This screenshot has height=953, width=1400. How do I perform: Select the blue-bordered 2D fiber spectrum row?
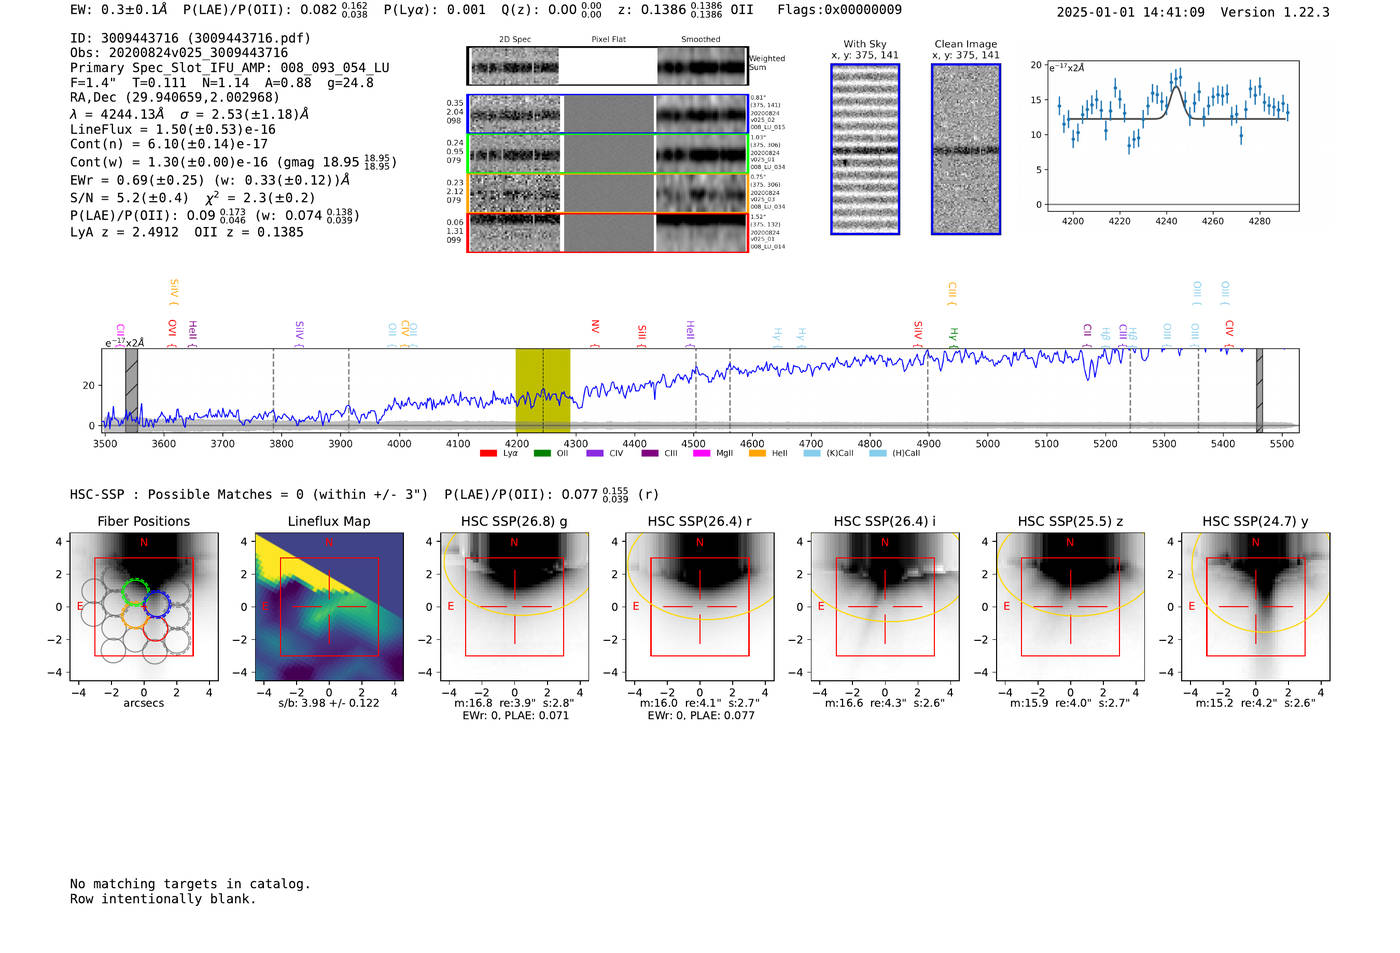608,114
